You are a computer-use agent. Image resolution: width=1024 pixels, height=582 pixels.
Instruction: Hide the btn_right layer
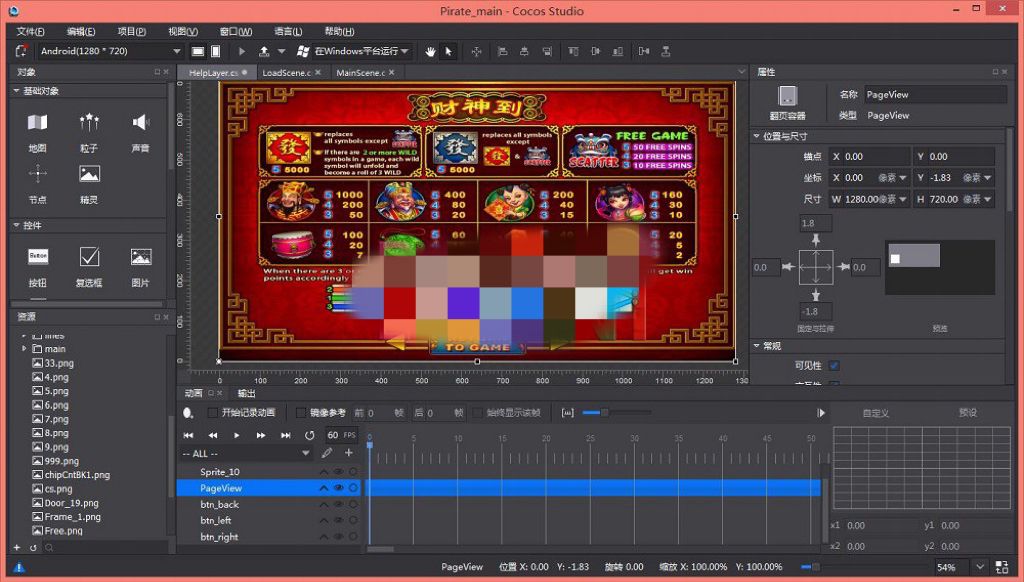coord(338,537)
